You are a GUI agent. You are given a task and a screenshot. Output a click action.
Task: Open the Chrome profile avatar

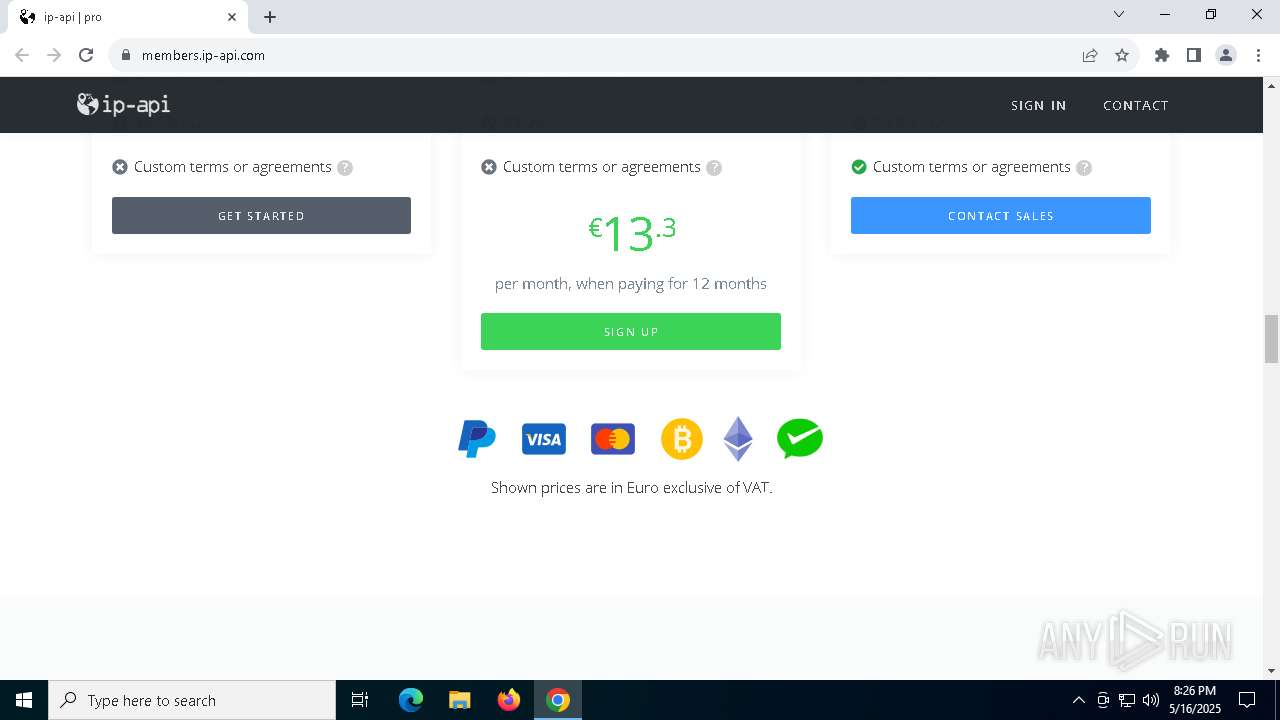click(x=1226, y=55)
